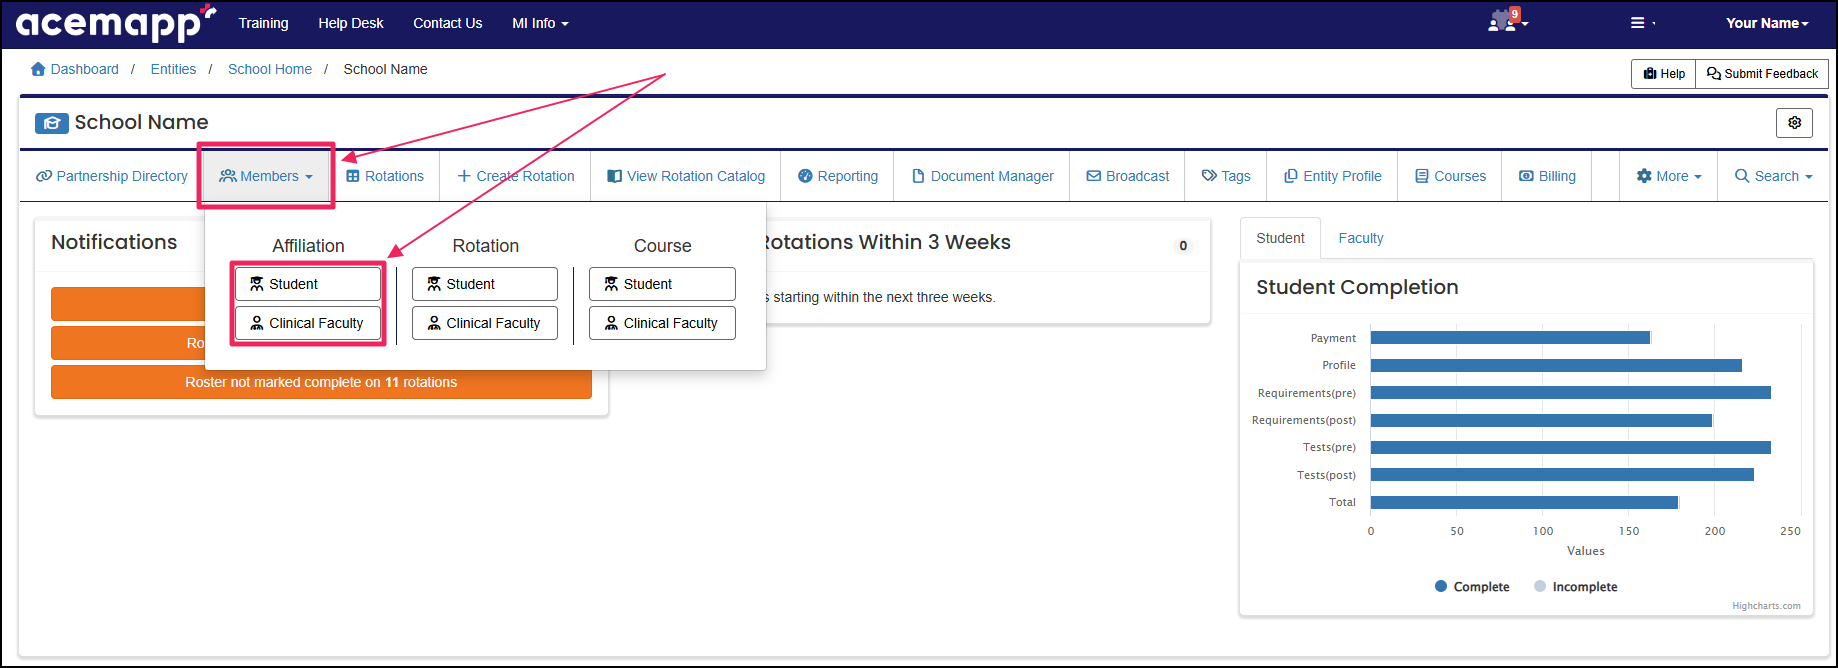Expand the MI Info dropdown
This screenshot has width=1838, height=668.
(540, 23)
